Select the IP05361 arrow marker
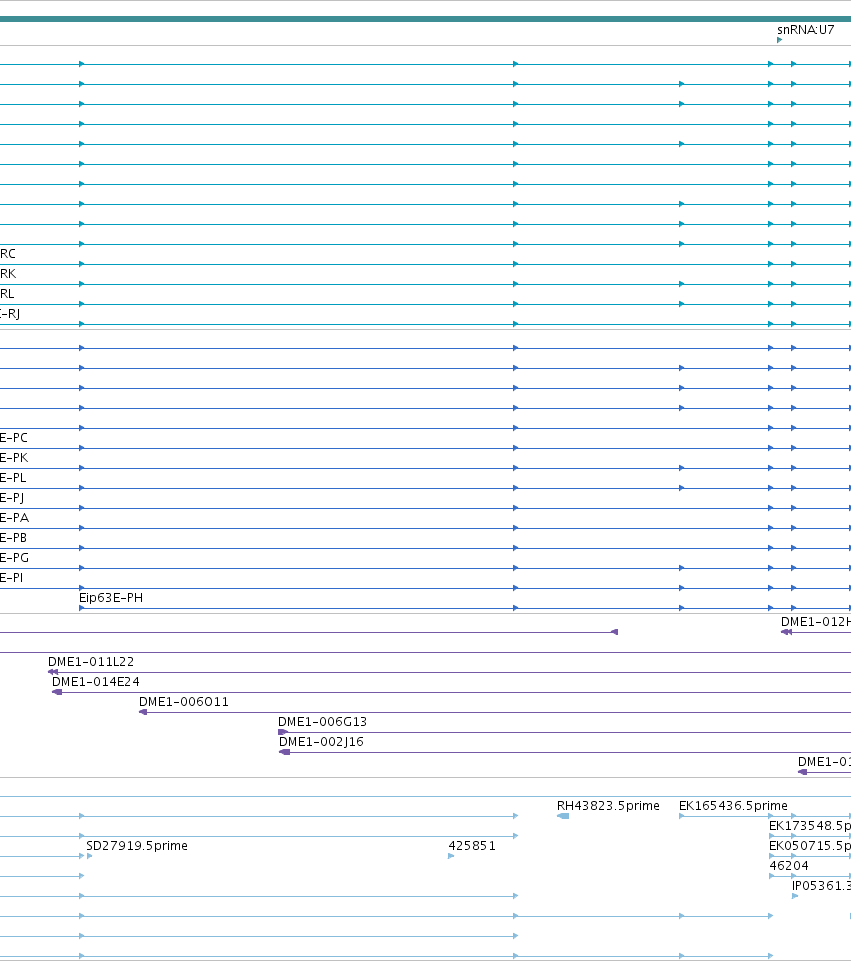This screenshot has height=961, width=851. click(x=795, y=896)
